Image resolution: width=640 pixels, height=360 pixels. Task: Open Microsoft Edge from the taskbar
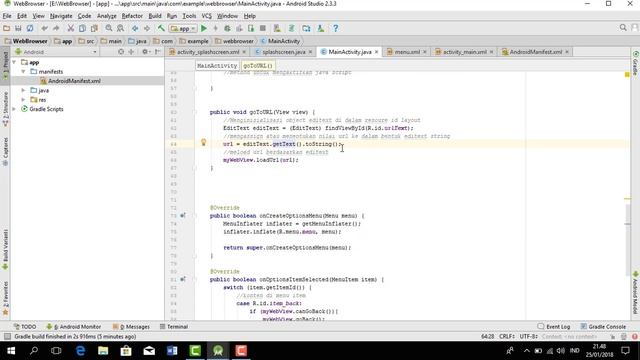coord(80,351)
